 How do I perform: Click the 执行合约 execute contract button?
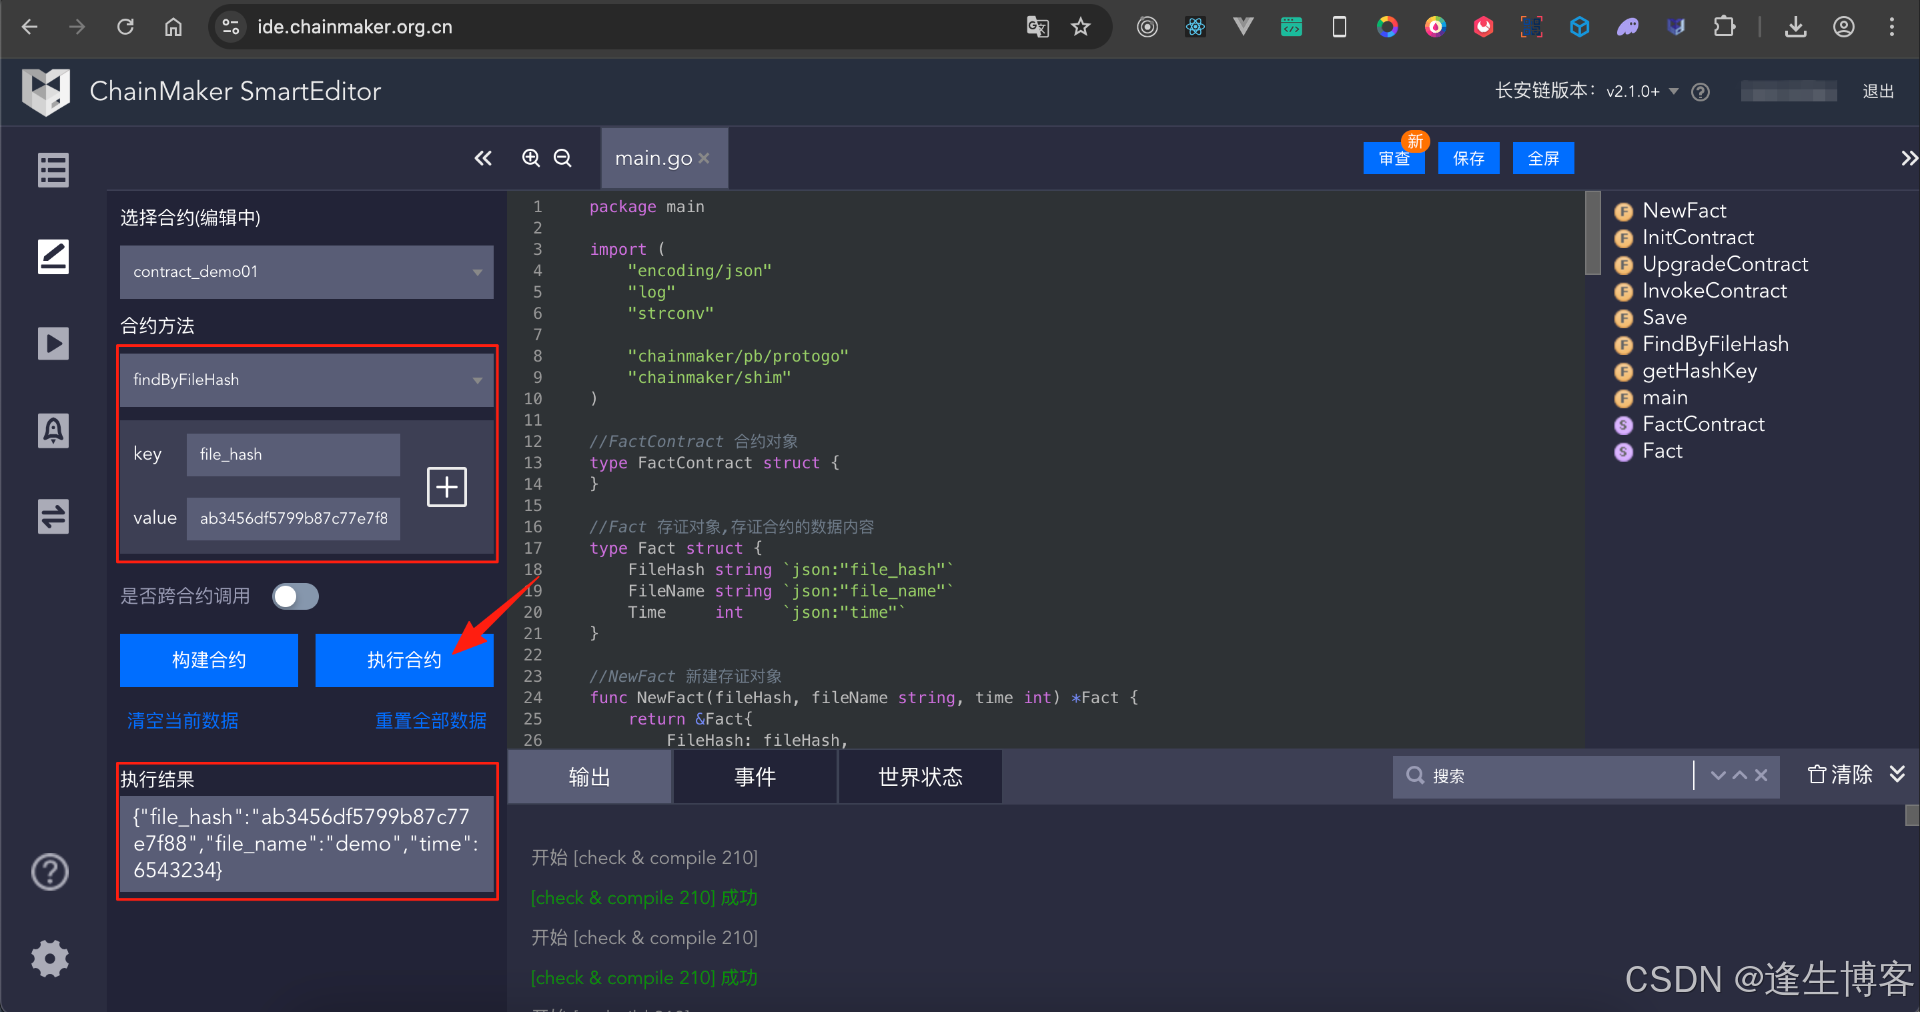405,660
